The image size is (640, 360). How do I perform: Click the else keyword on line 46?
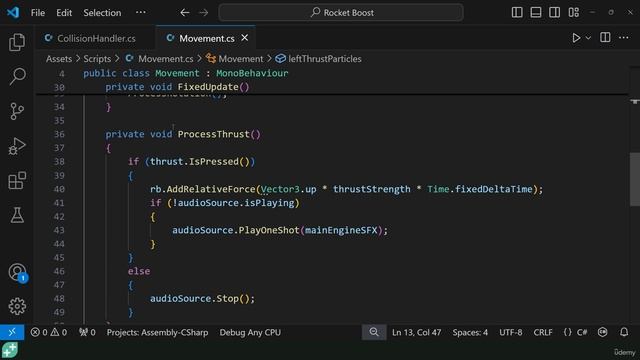(x=139, y=271)
